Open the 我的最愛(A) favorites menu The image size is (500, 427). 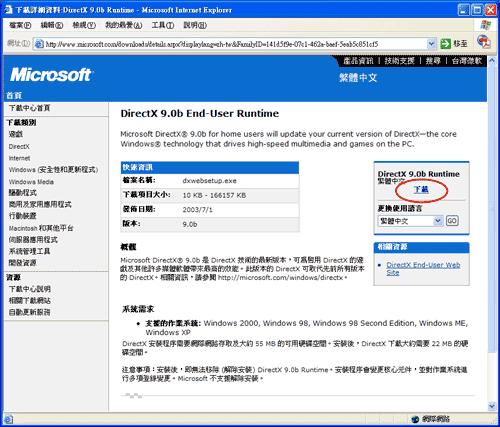point(124,25)
